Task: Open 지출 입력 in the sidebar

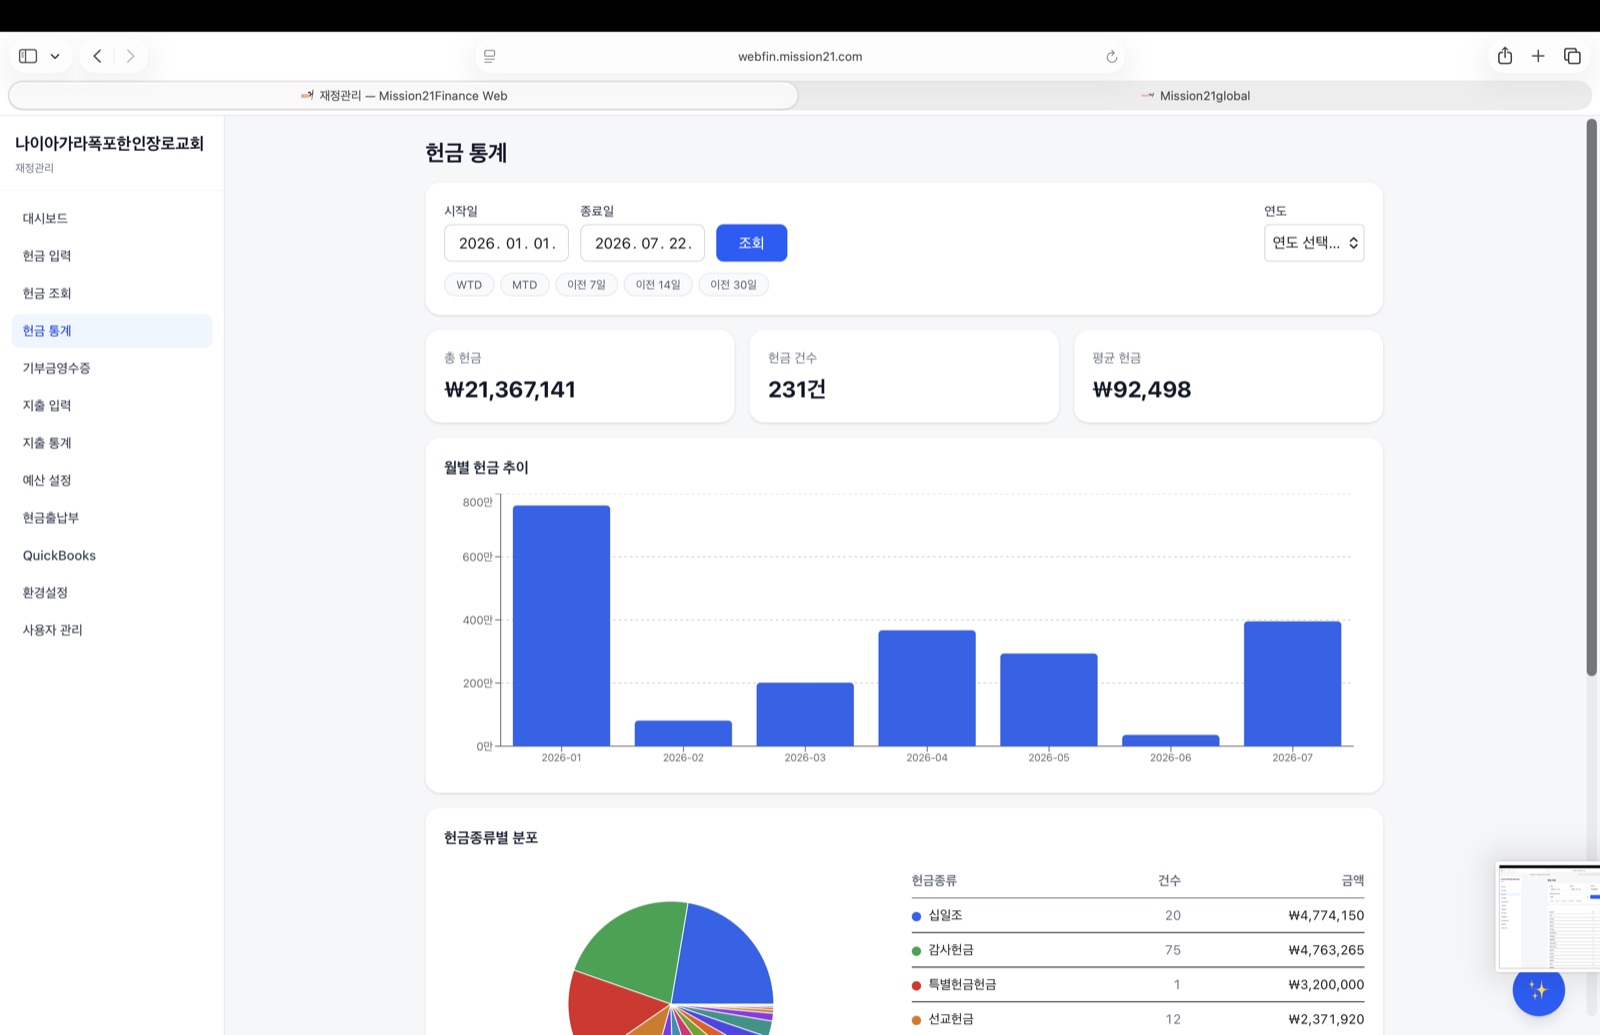Action: click(112, 405)
